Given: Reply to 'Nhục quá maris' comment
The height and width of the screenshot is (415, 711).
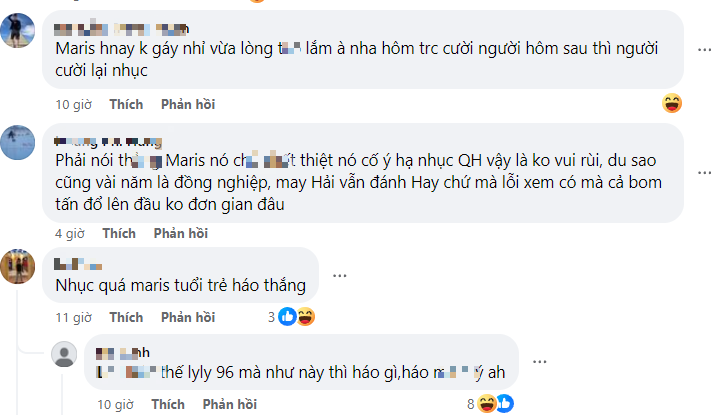Looking at the screenshot, I should coord(187,317).
